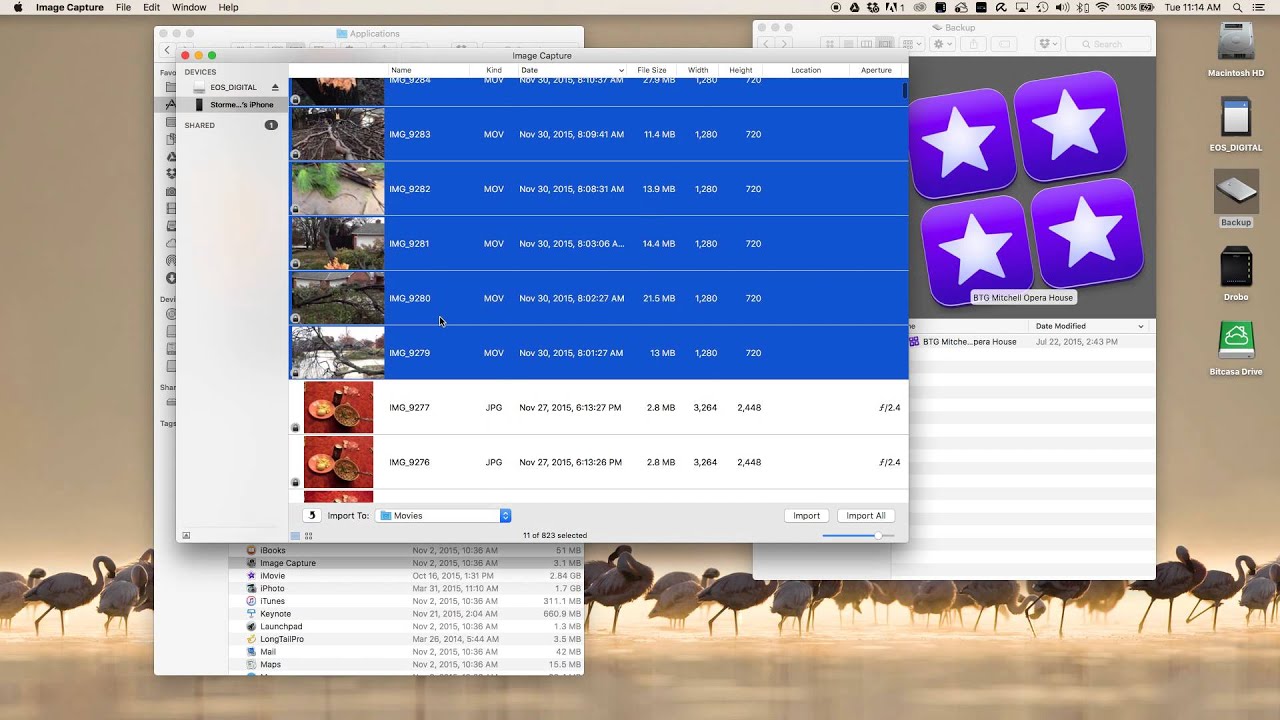The height and width of the screenshot is (720, 1280).
Task: Select Storme's iPhone in Devices sidebar
Action: click(x=232, y=105)
